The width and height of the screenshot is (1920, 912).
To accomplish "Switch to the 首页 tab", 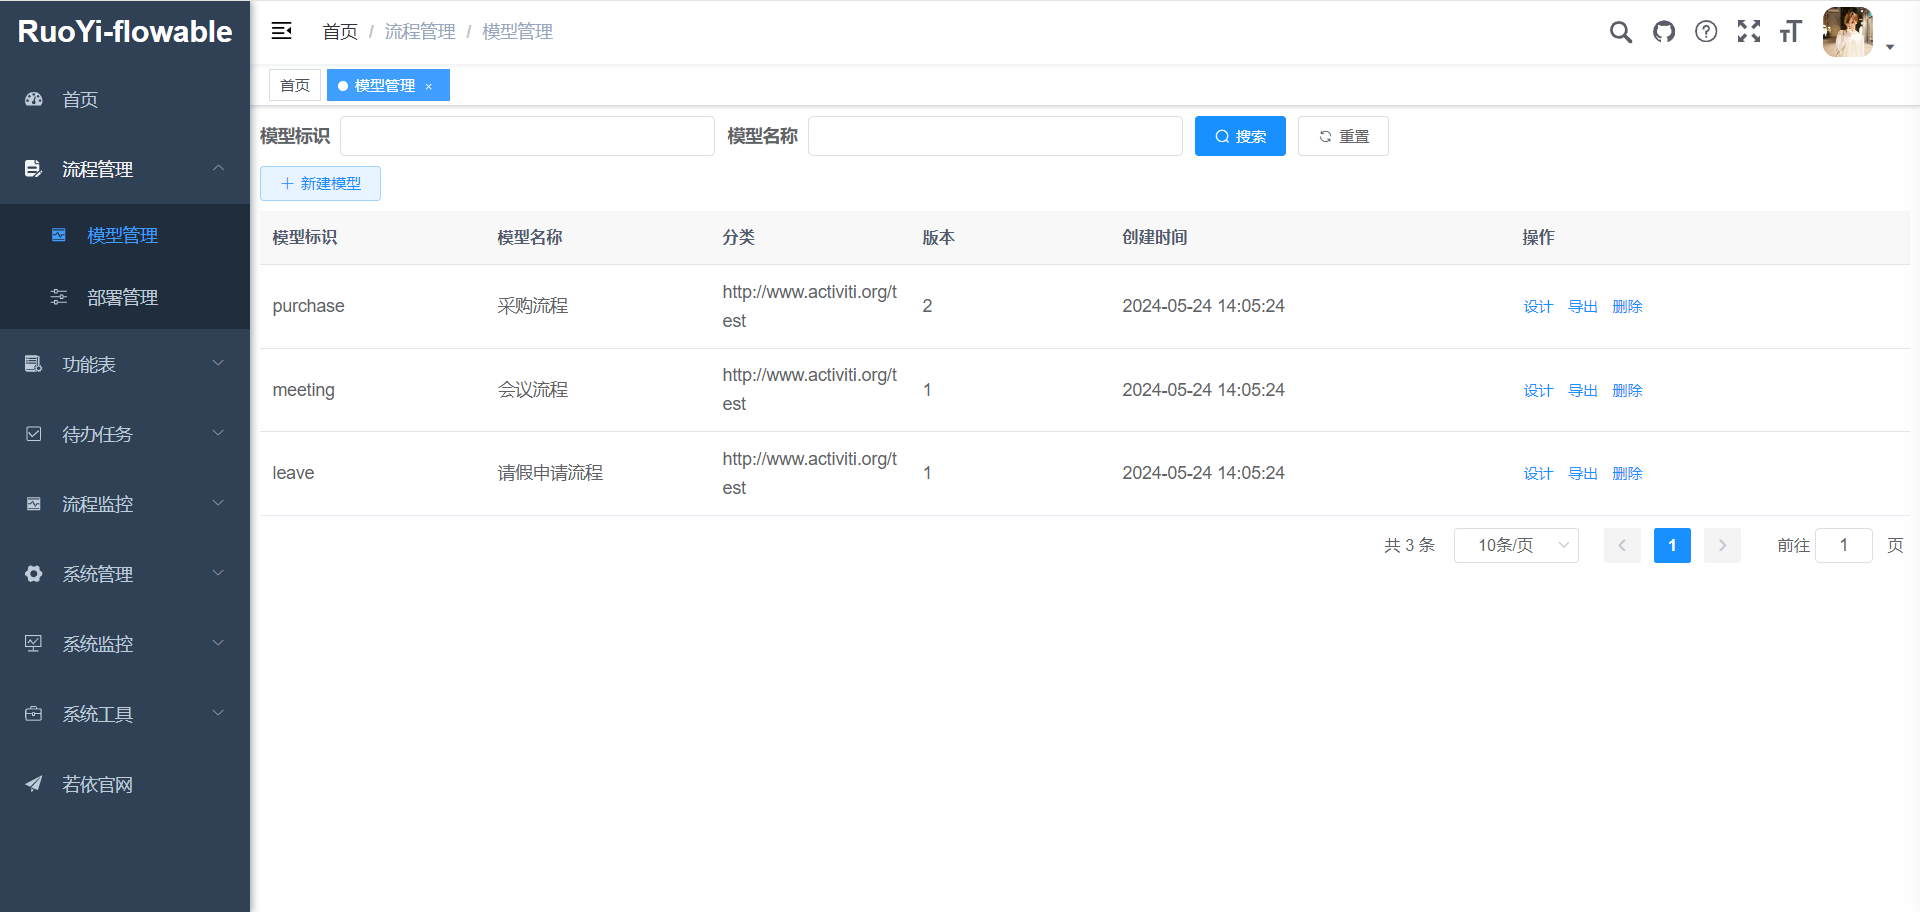I will (x=294, y=85).
